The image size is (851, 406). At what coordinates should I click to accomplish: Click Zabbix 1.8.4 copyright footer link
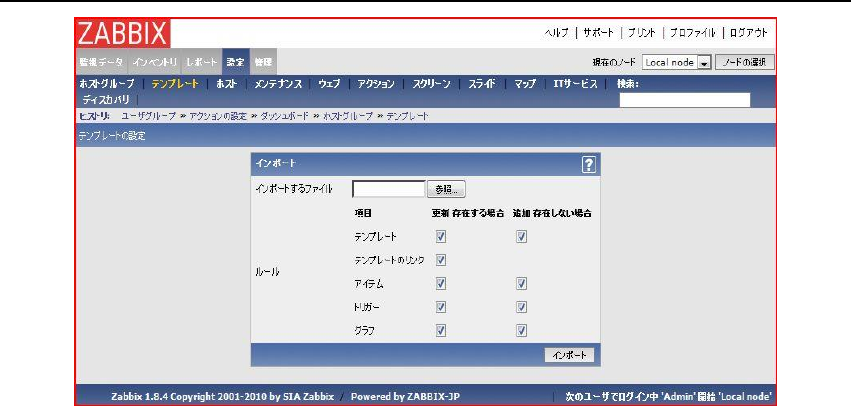223,396
